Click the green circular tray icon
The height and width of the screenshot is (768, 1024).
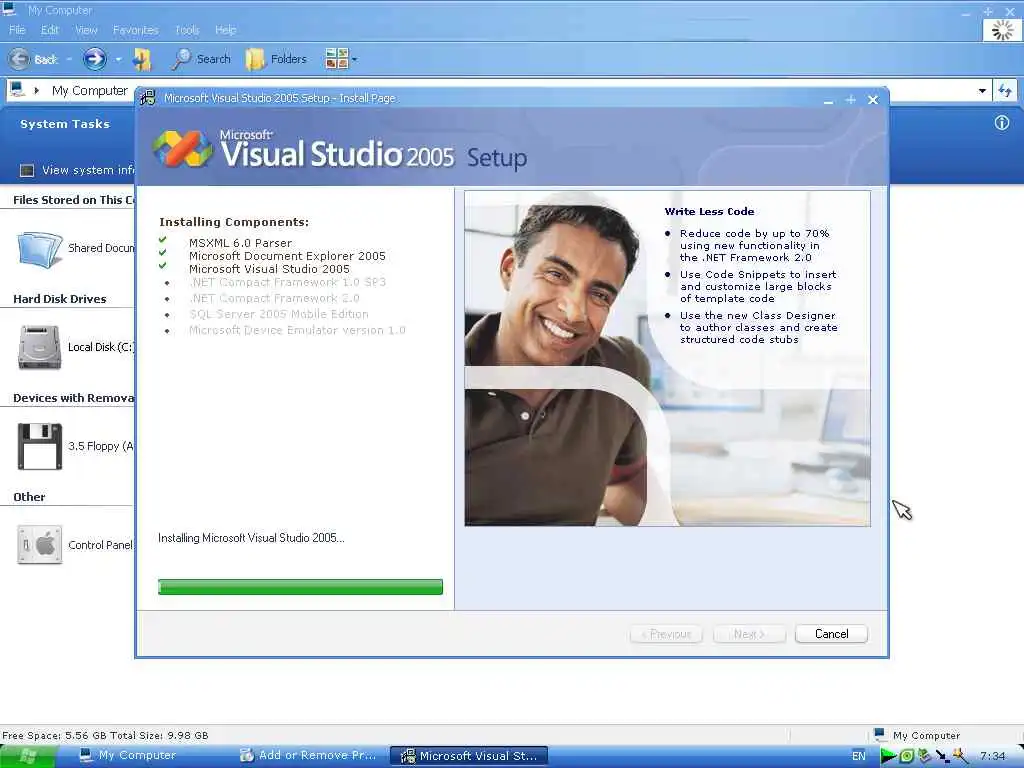point(906,756)
